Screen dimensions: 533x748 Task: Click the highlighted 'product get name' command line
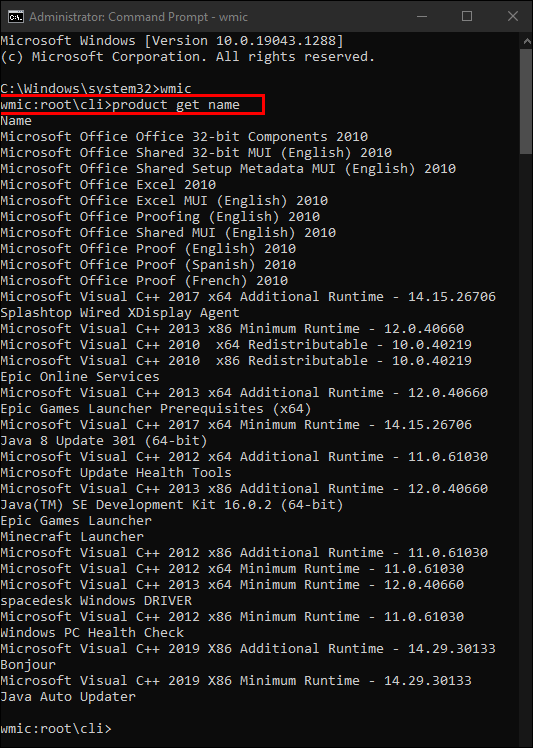pos(132,104)
